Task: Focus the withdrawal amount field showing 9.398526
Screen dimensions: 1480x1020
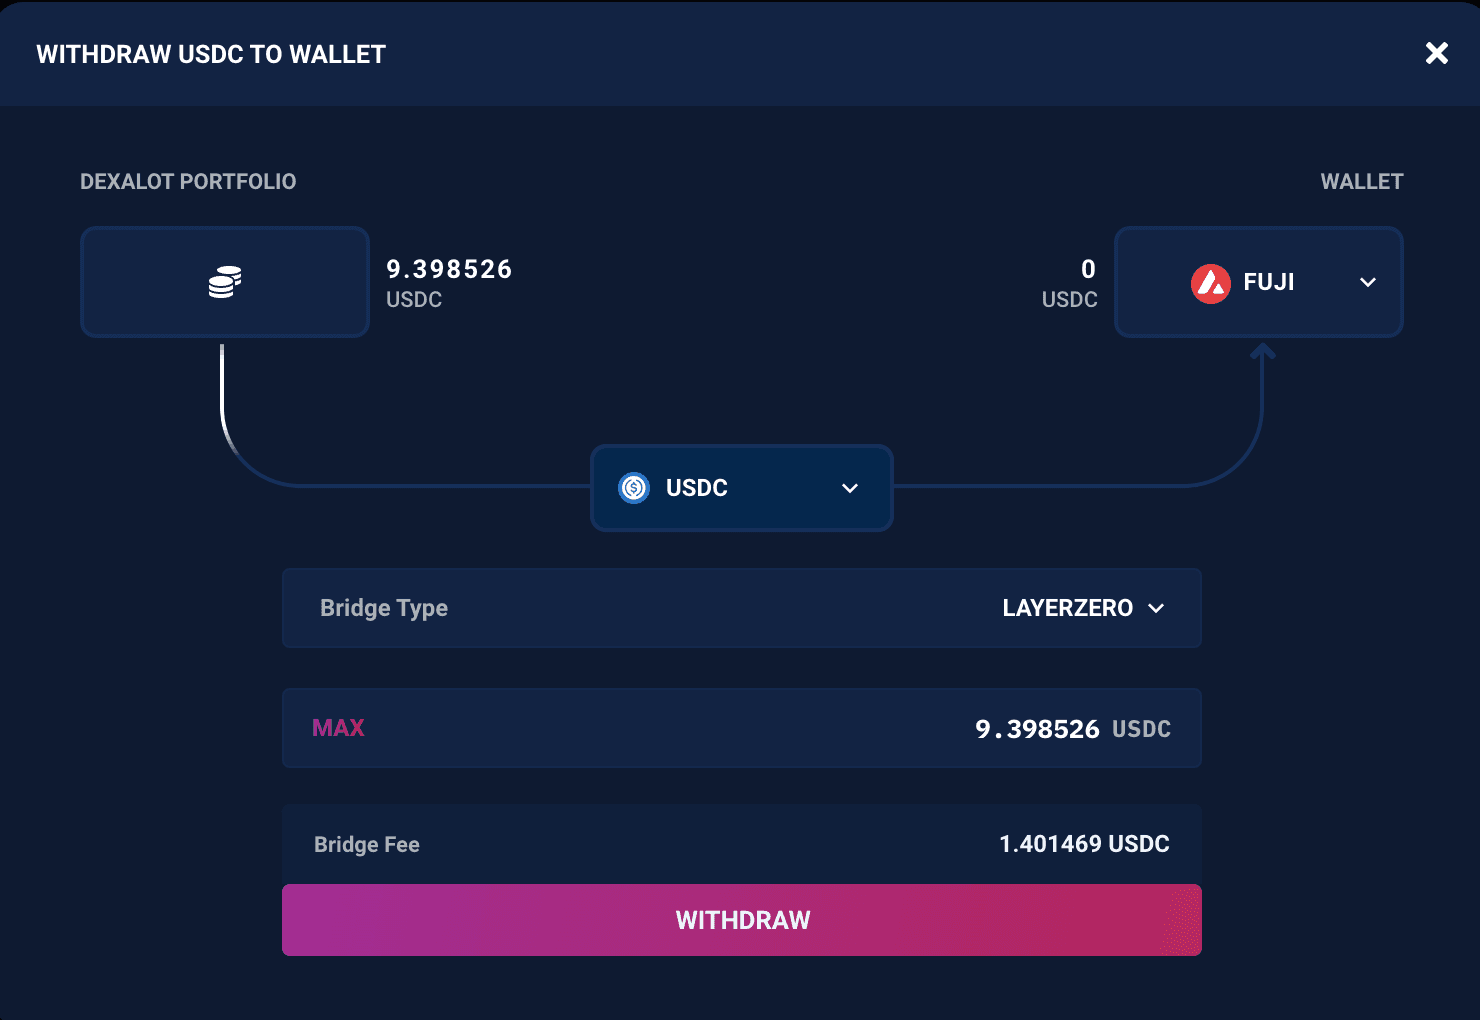Action: click(1036, 729)
